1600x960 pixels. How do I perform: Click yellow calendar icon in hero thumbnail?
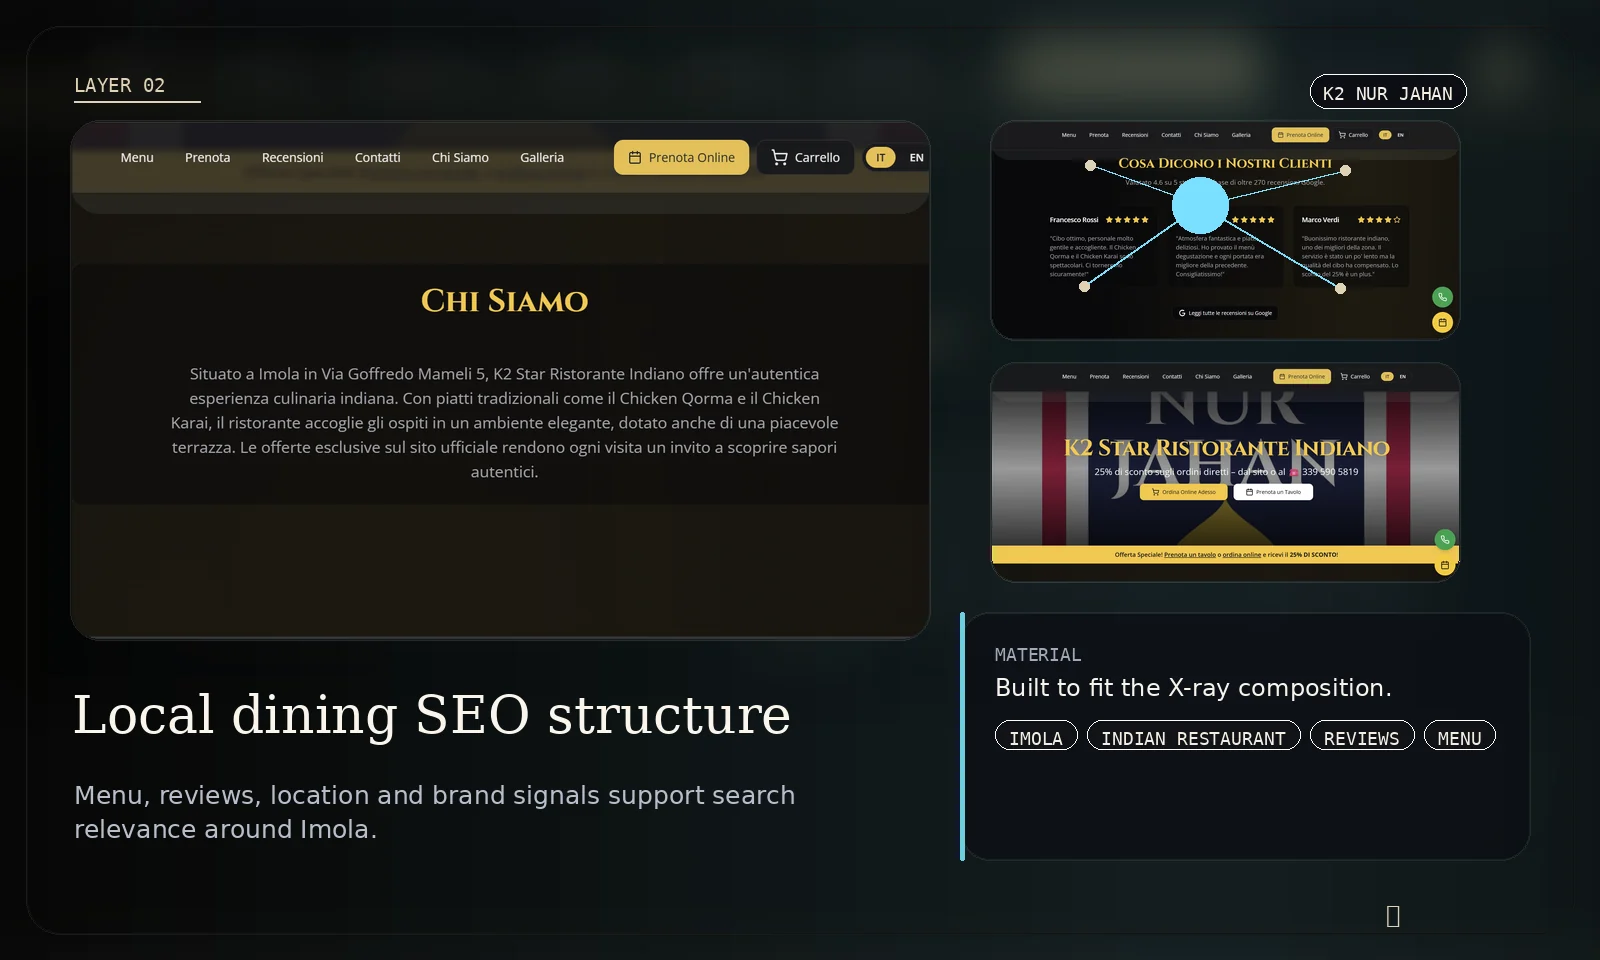pos(1444,566)
